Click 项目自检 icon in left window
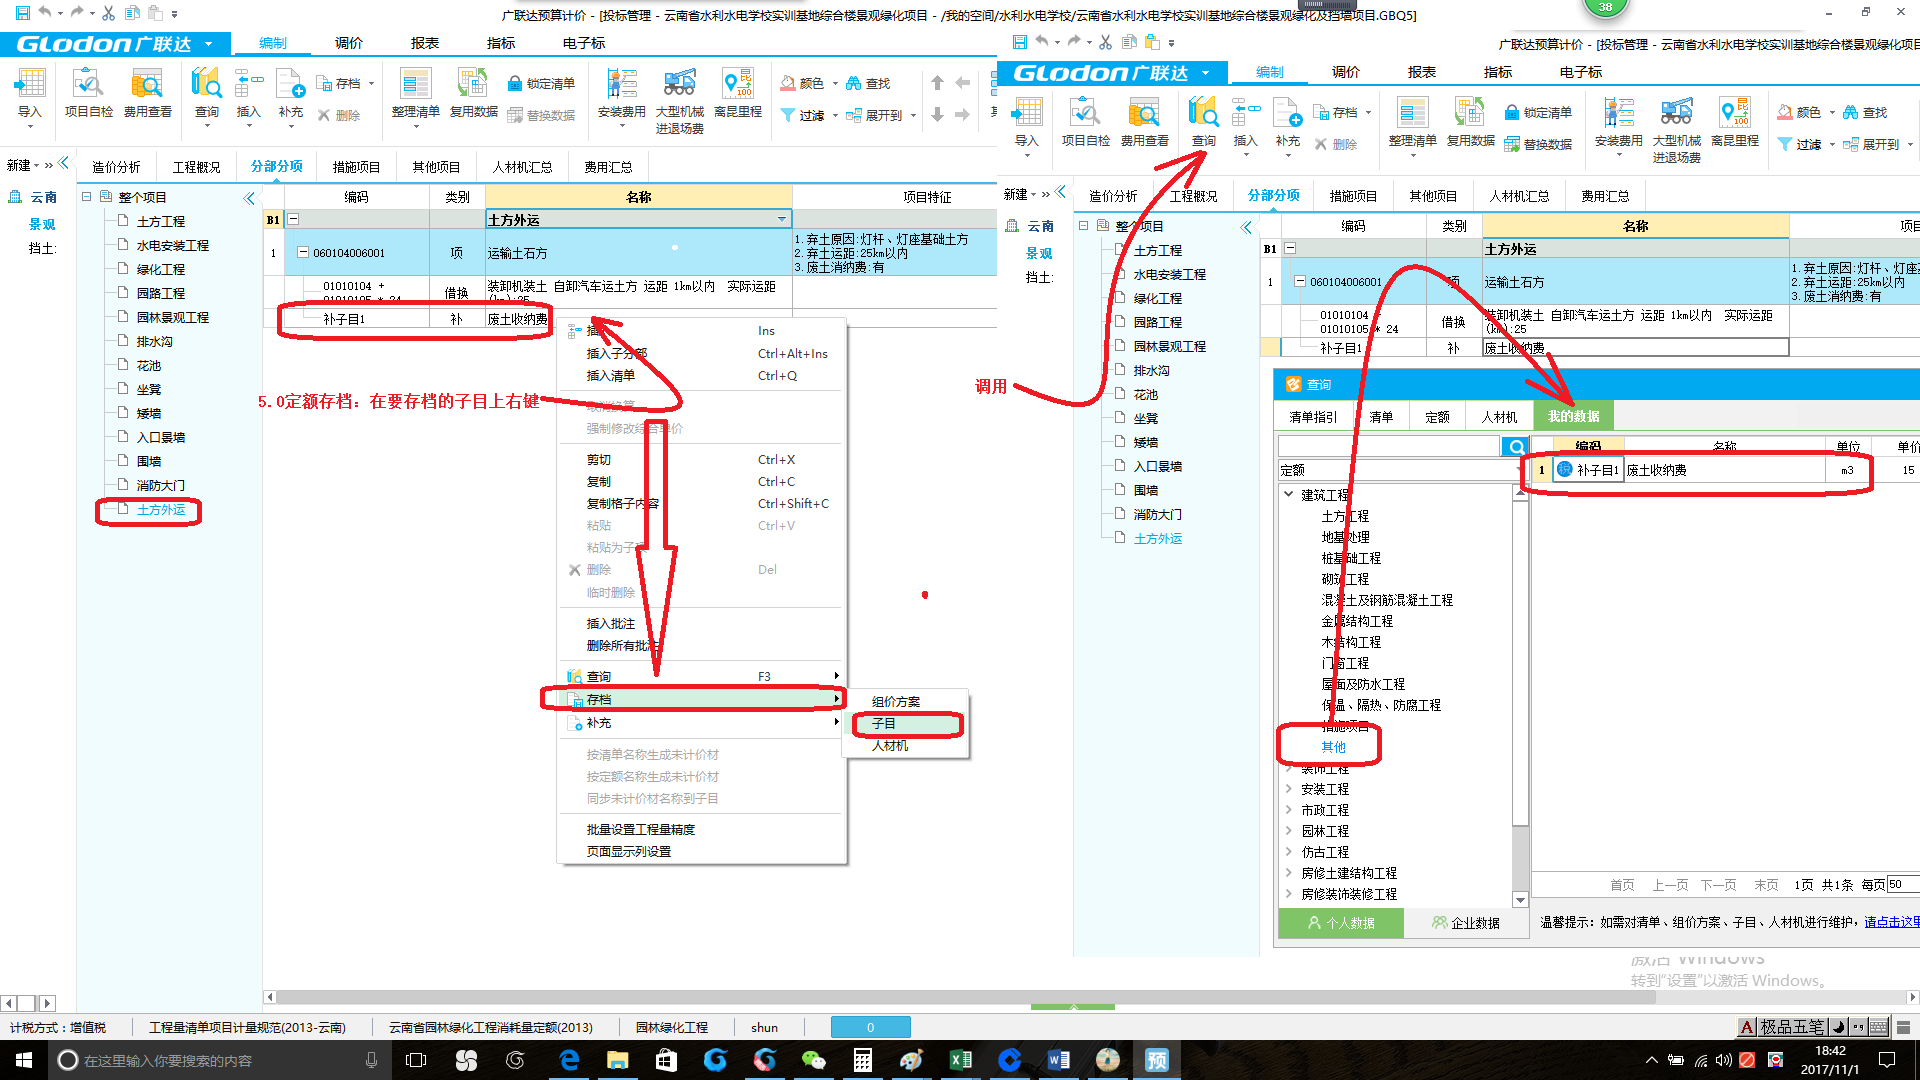The height and width of the screenshot is (1080, 1920). [x=88, y=95]
